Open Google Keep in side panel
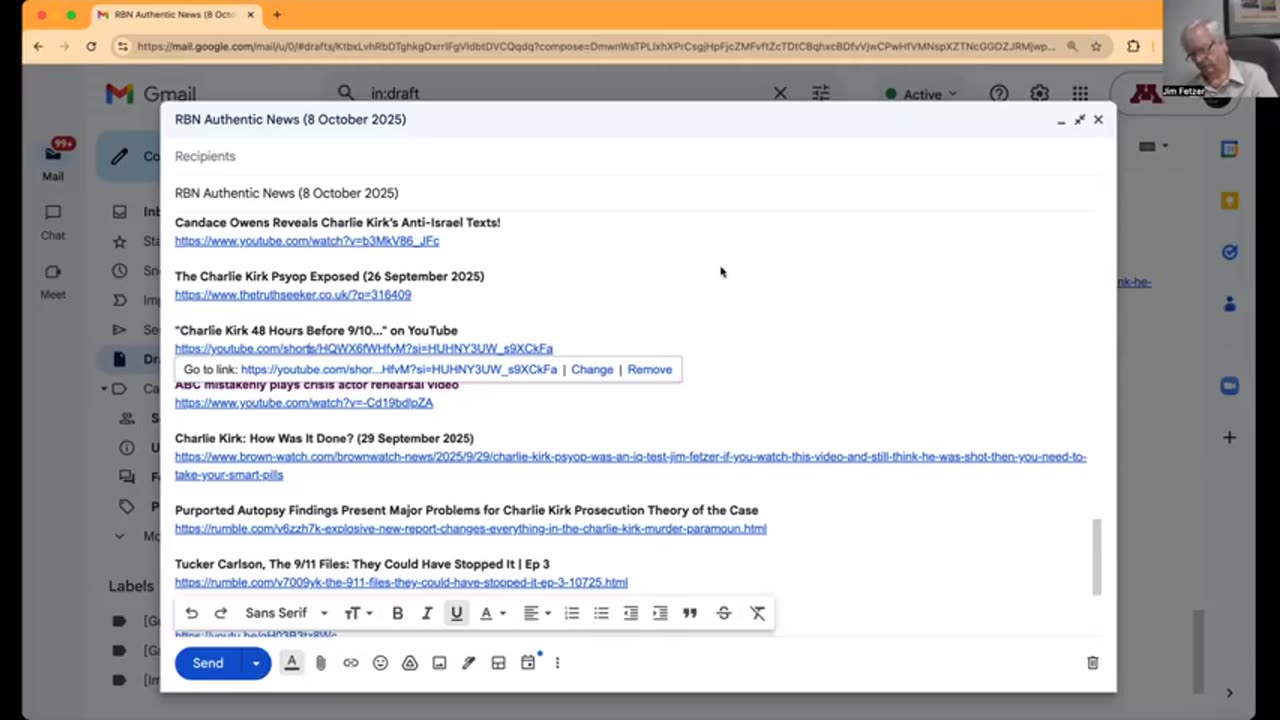1280x720 pixels. pos(1229,201)
